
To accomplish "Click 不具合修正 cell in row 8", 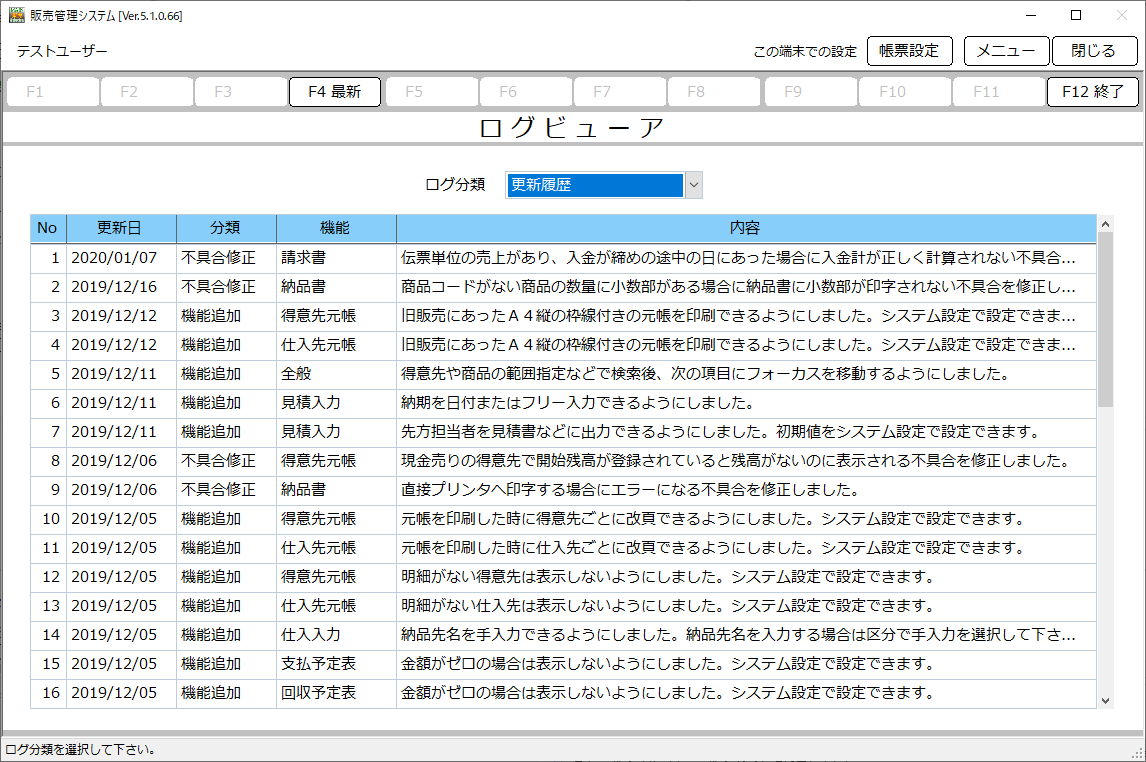I will (x=227, y=461).
